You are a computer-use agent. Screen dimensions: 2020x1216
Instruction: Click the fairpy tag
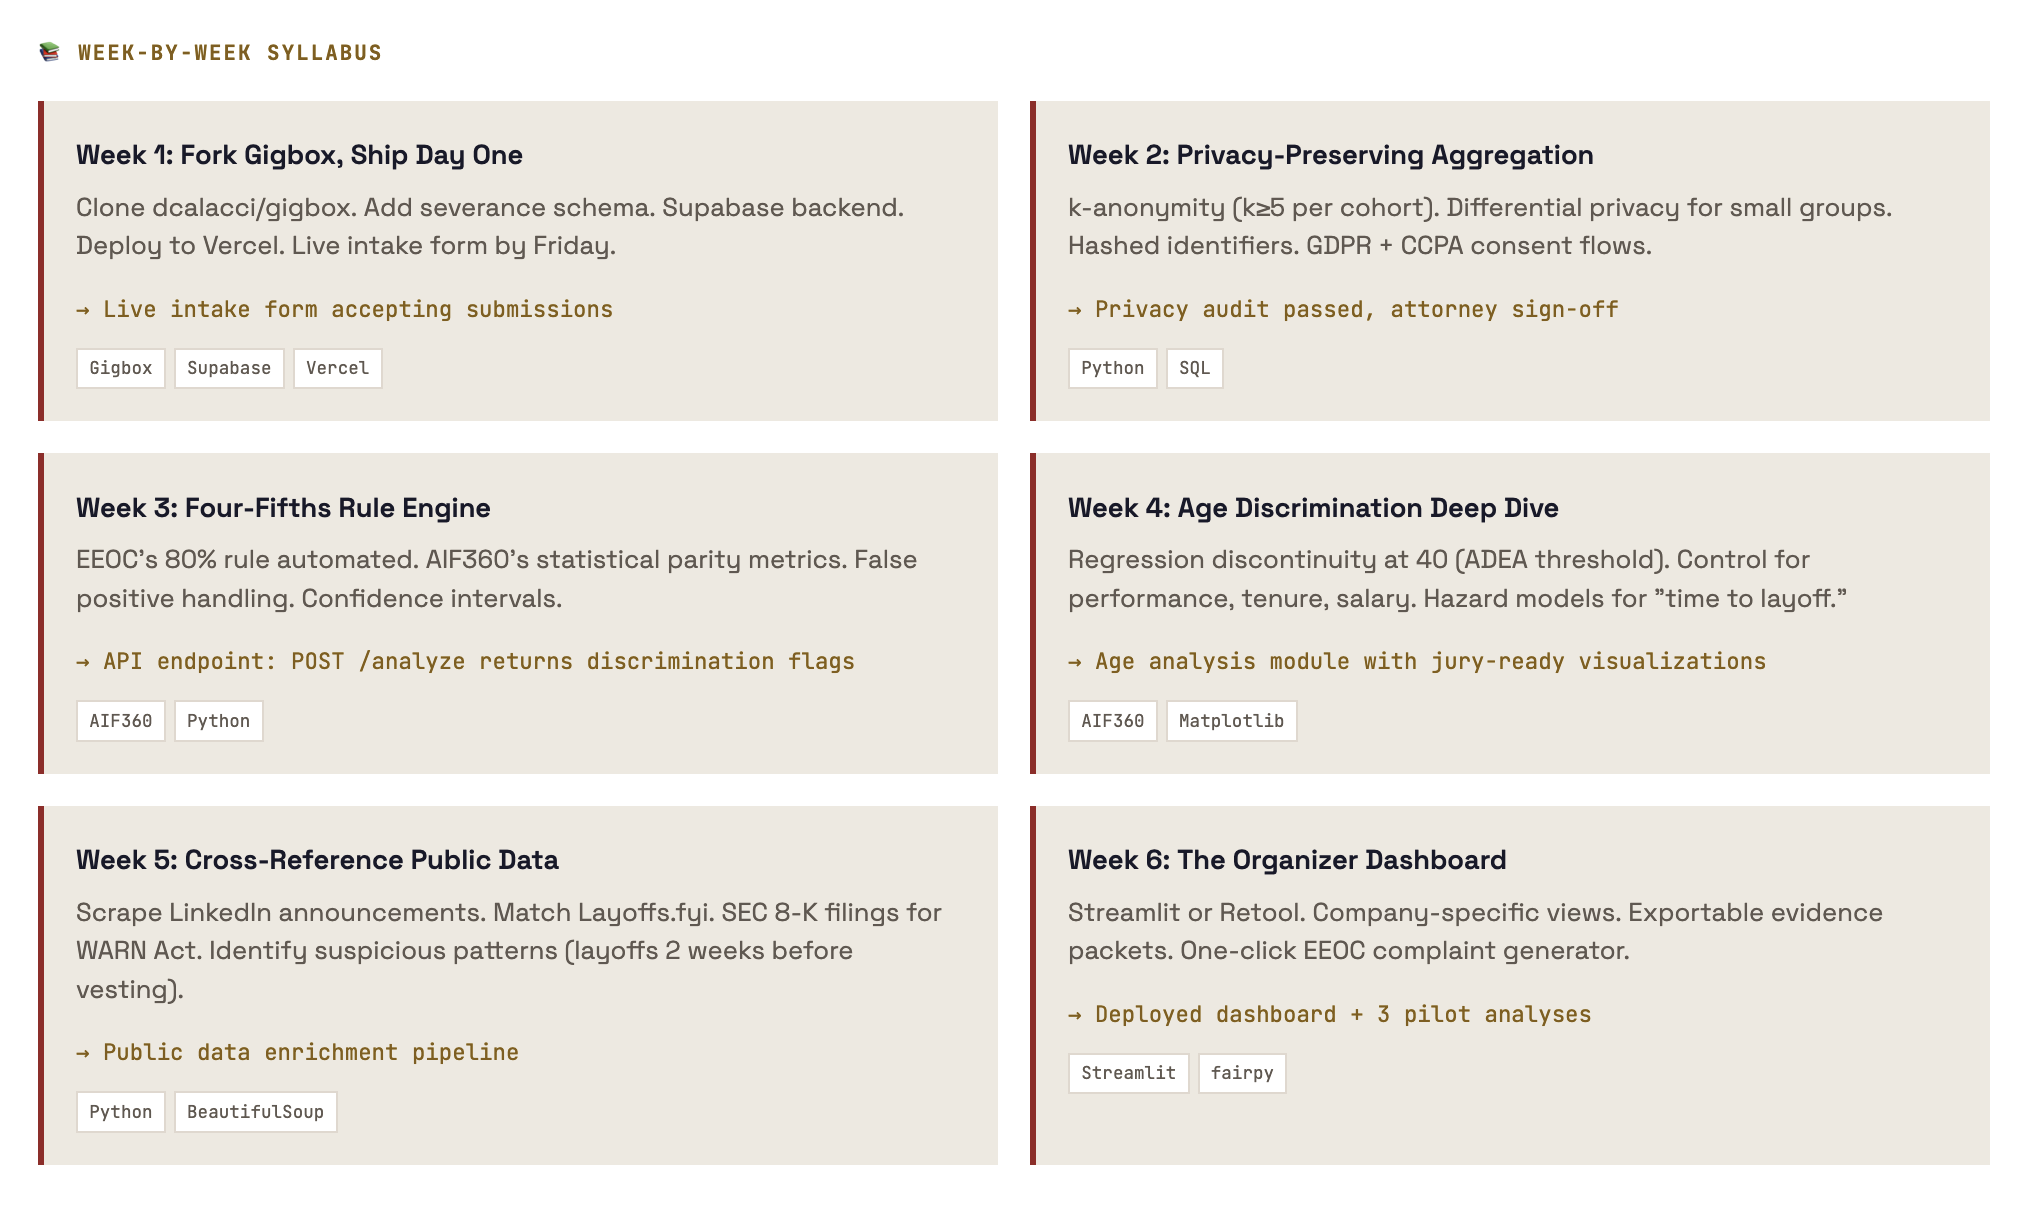pos(1241,1073)
